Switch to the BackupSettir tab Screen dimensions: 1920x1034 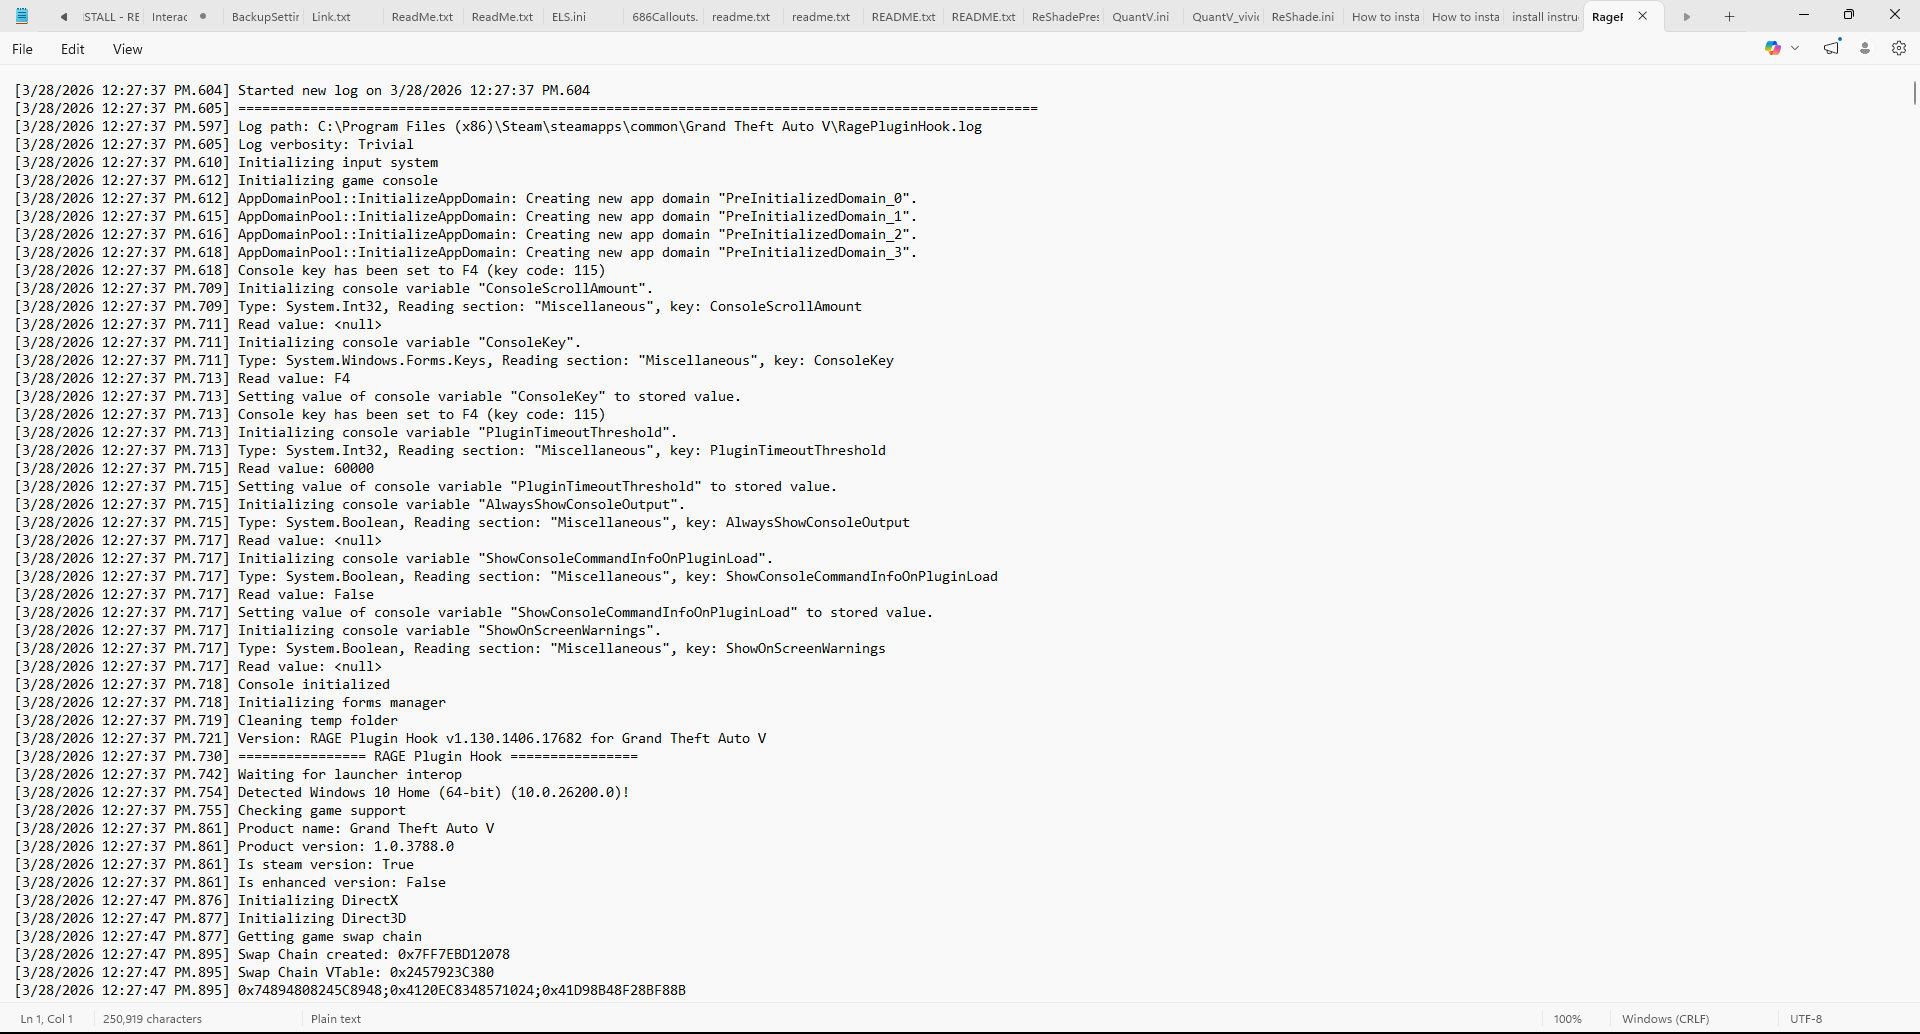265,17
